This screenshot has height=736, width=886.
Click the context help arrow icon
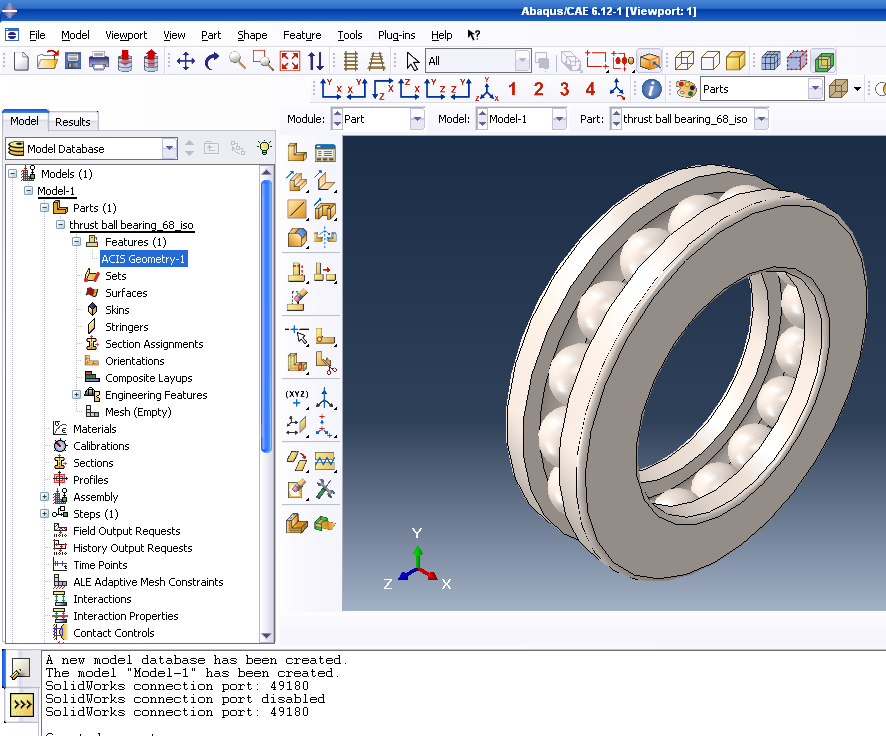[x=474, y=35]
